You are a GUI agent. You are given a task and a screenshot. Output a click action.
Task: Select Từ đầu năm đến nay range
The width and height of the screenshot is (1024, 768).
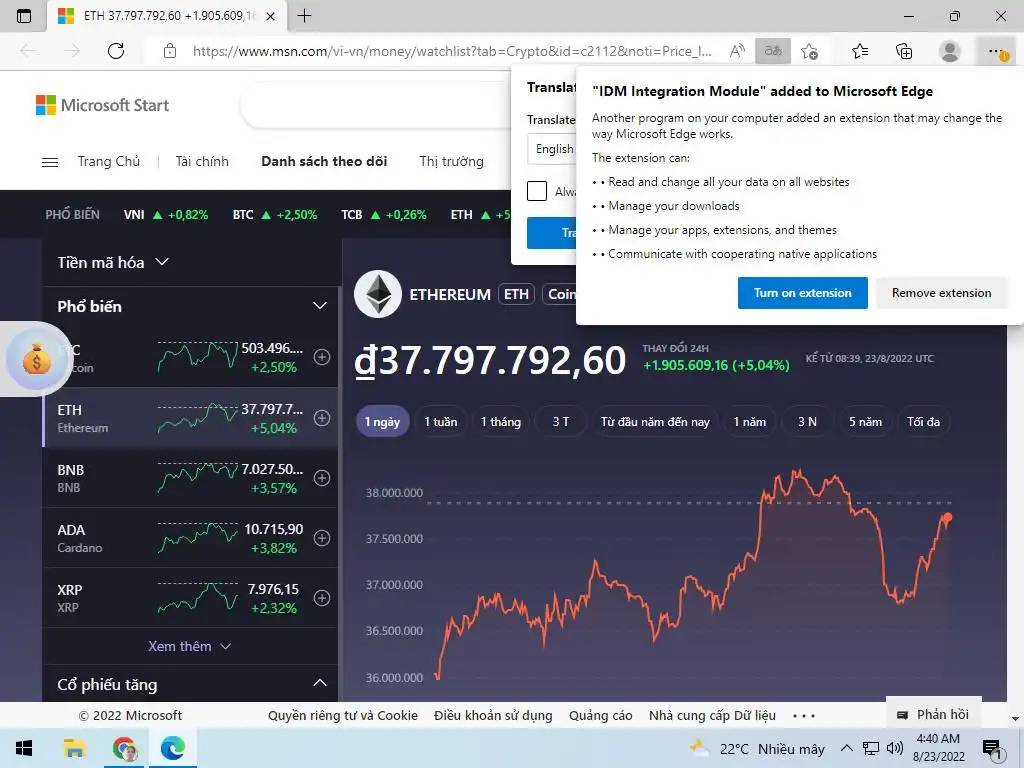click(x=655, y=422)
